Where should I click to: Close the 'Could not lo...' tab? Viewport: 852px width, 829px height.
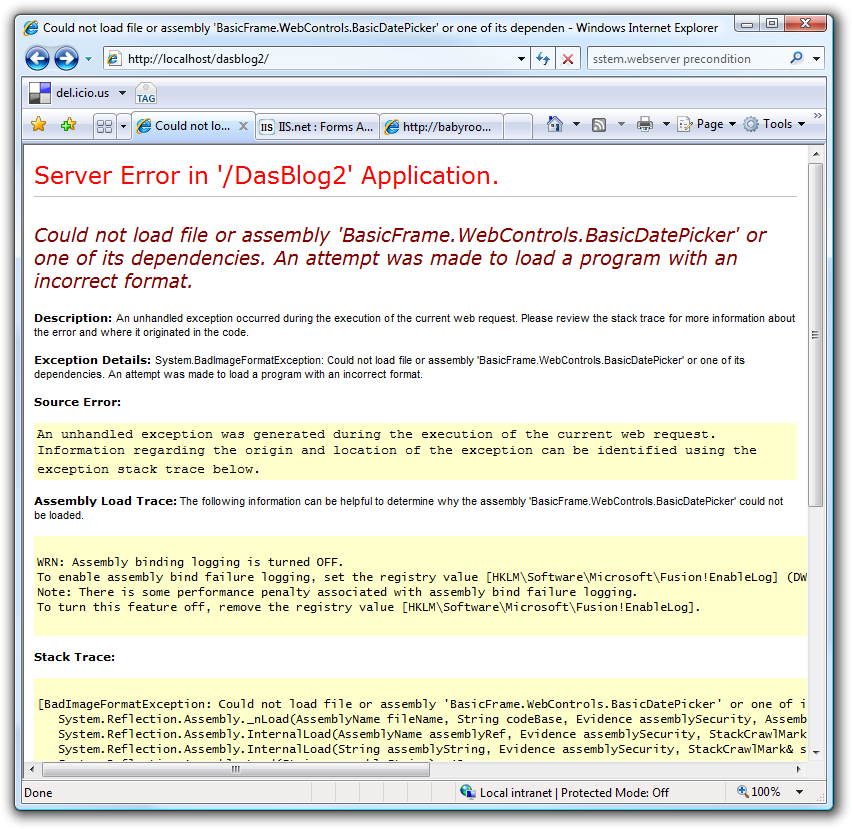(243, 126)
